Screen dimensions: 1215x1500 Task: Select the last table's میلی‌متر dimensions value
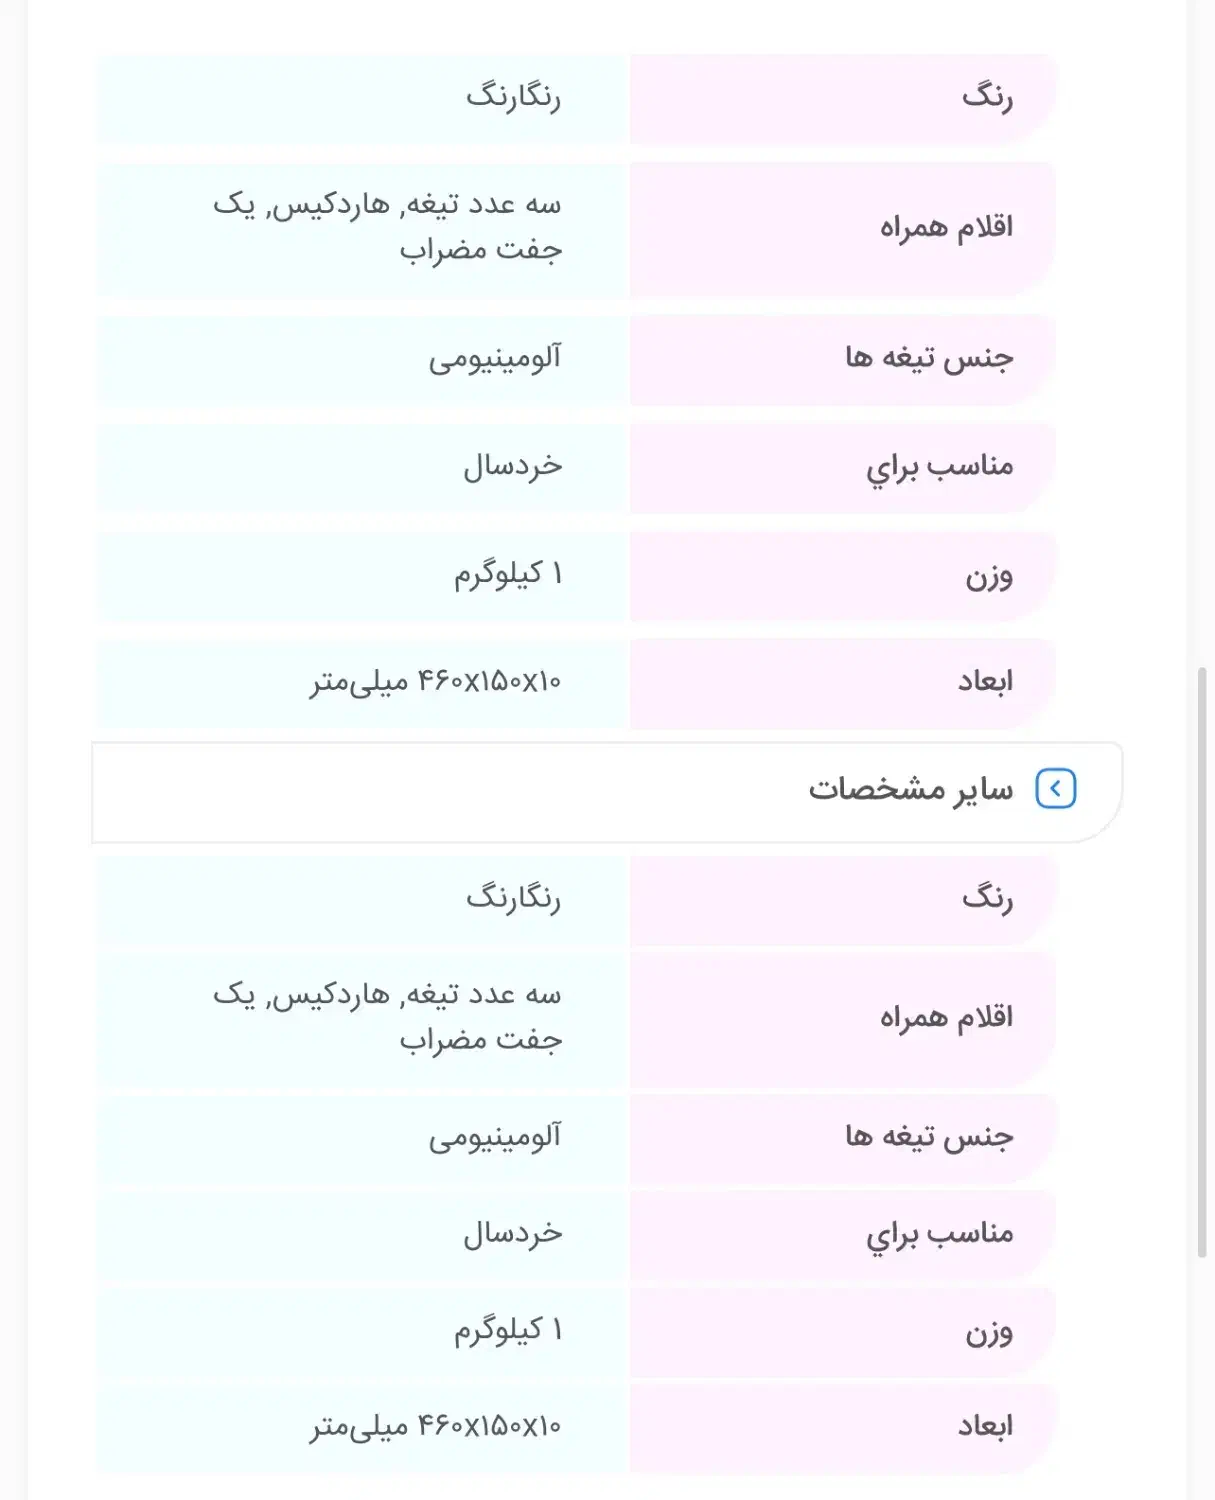(435, 1426)
